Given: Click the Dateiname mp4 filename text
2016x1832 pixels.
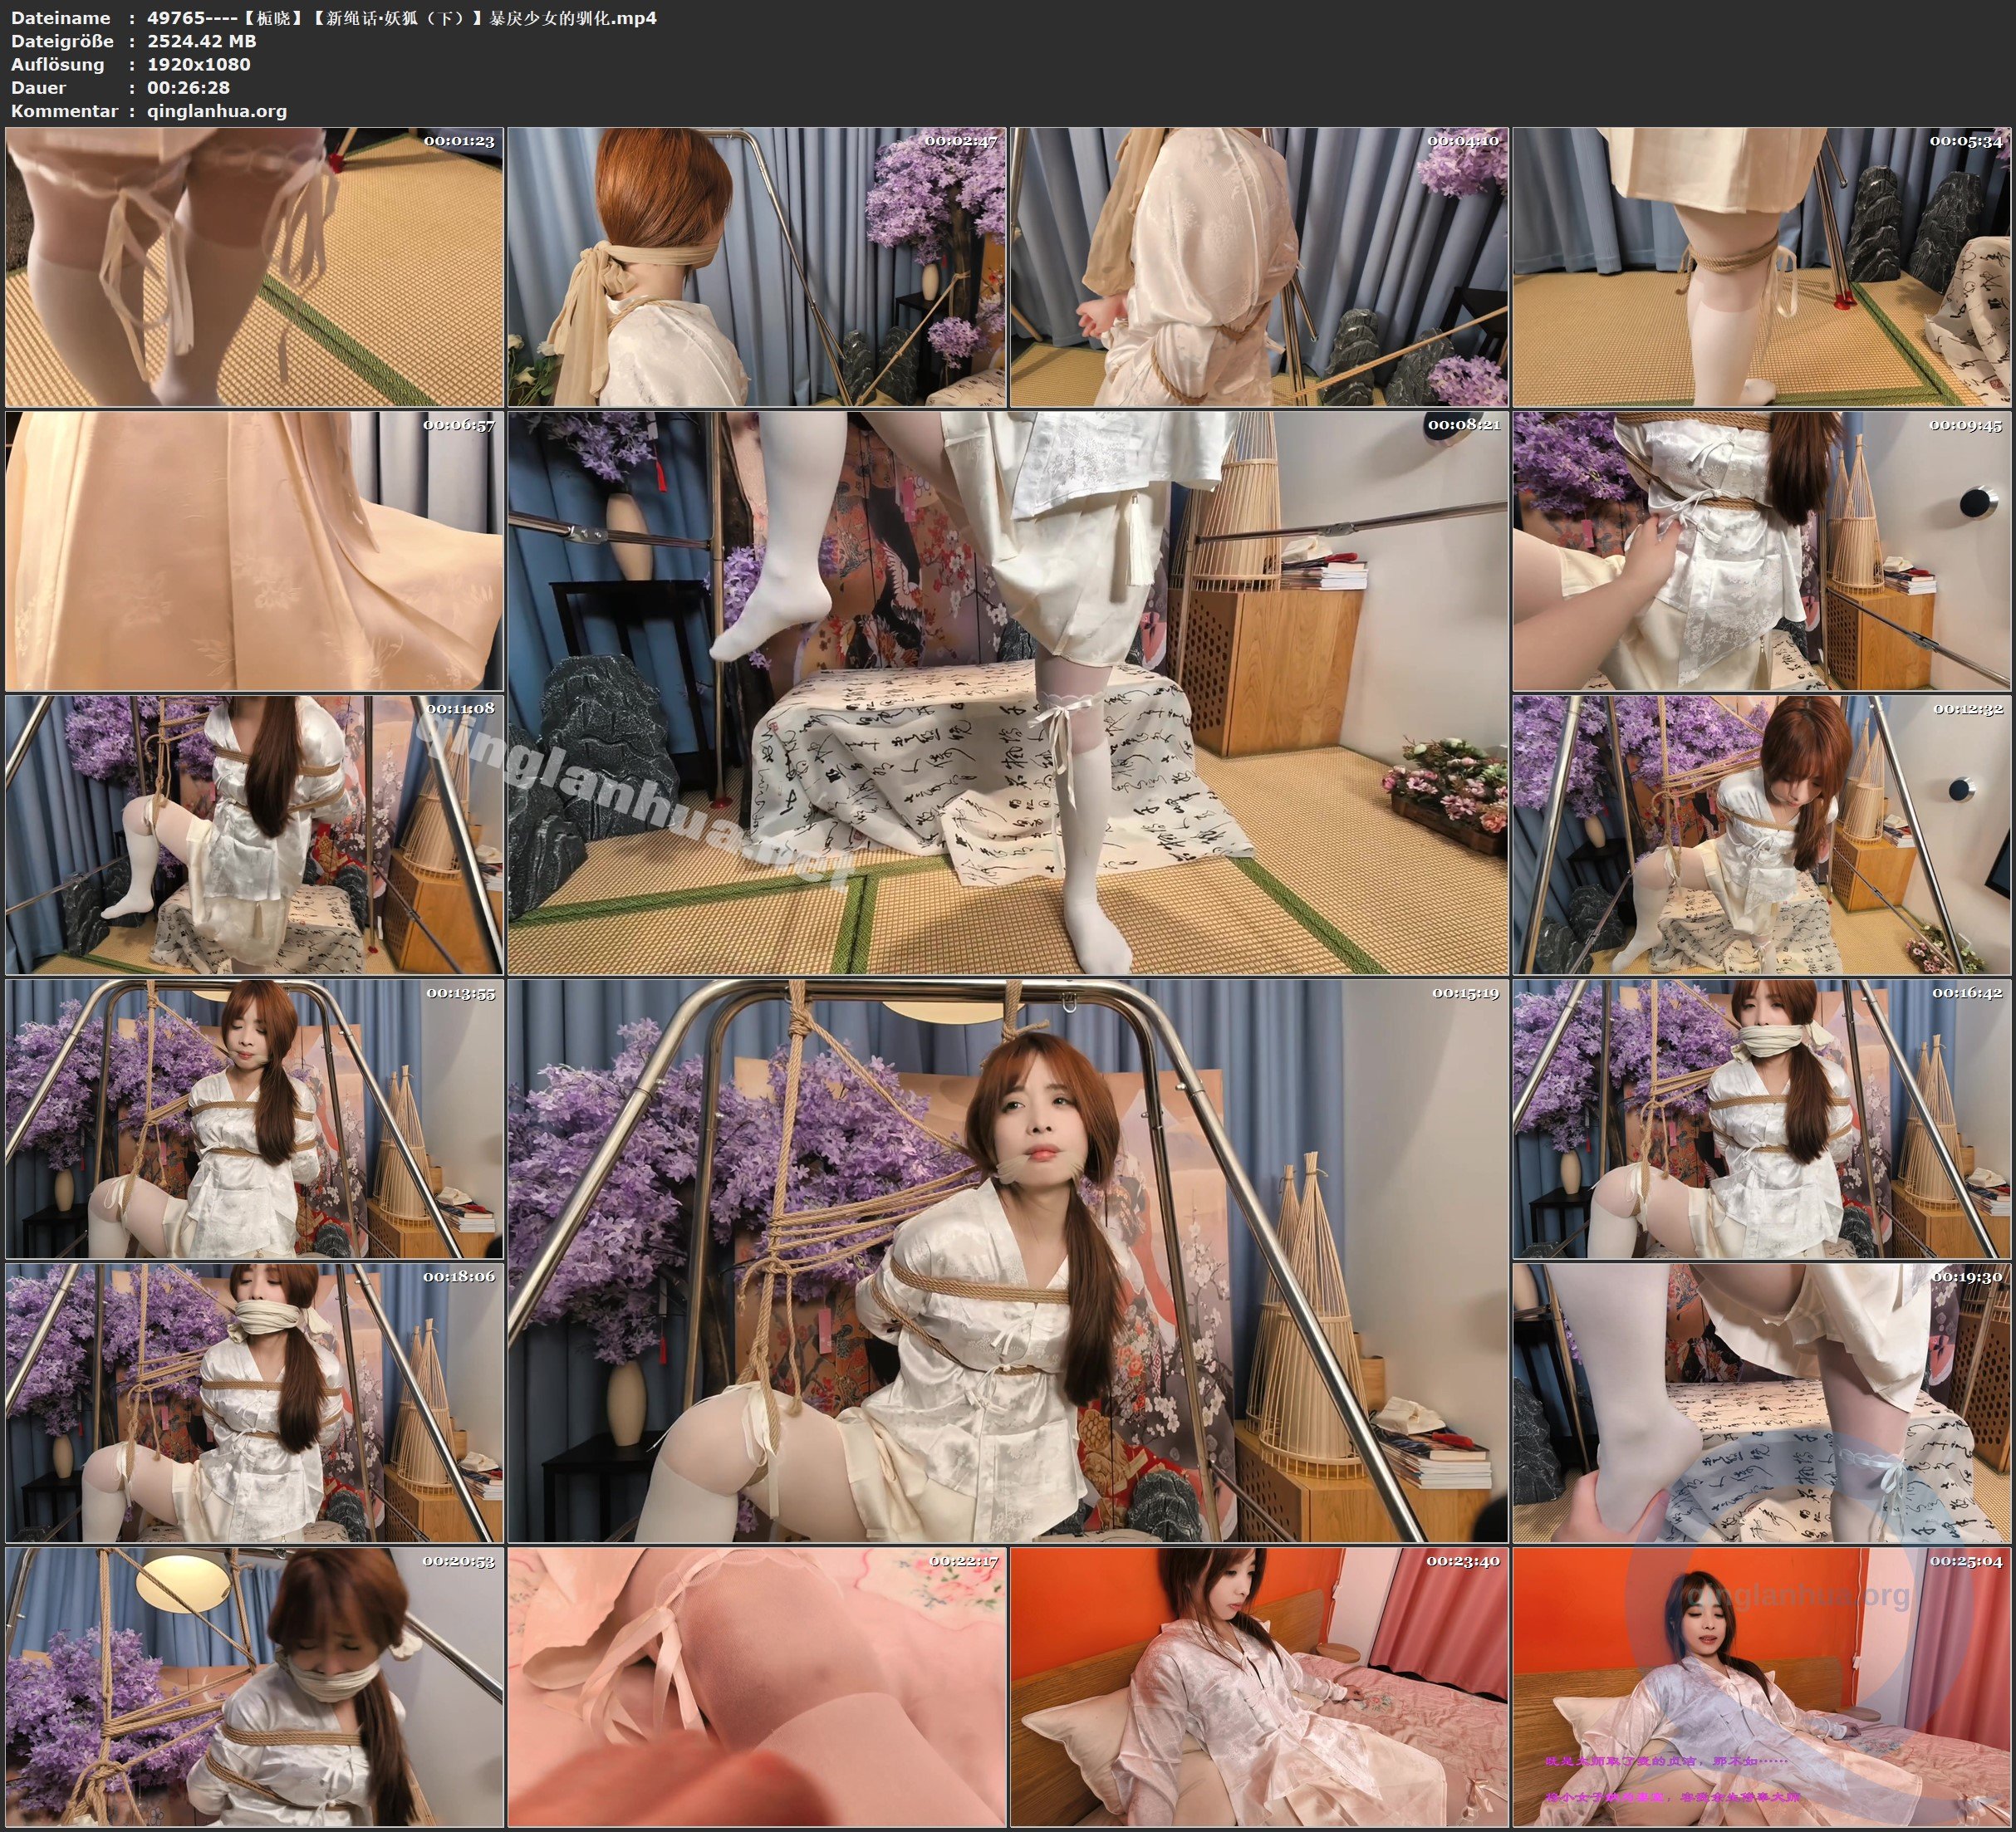Looking at the screenshot, I should (x=401, y=18).
